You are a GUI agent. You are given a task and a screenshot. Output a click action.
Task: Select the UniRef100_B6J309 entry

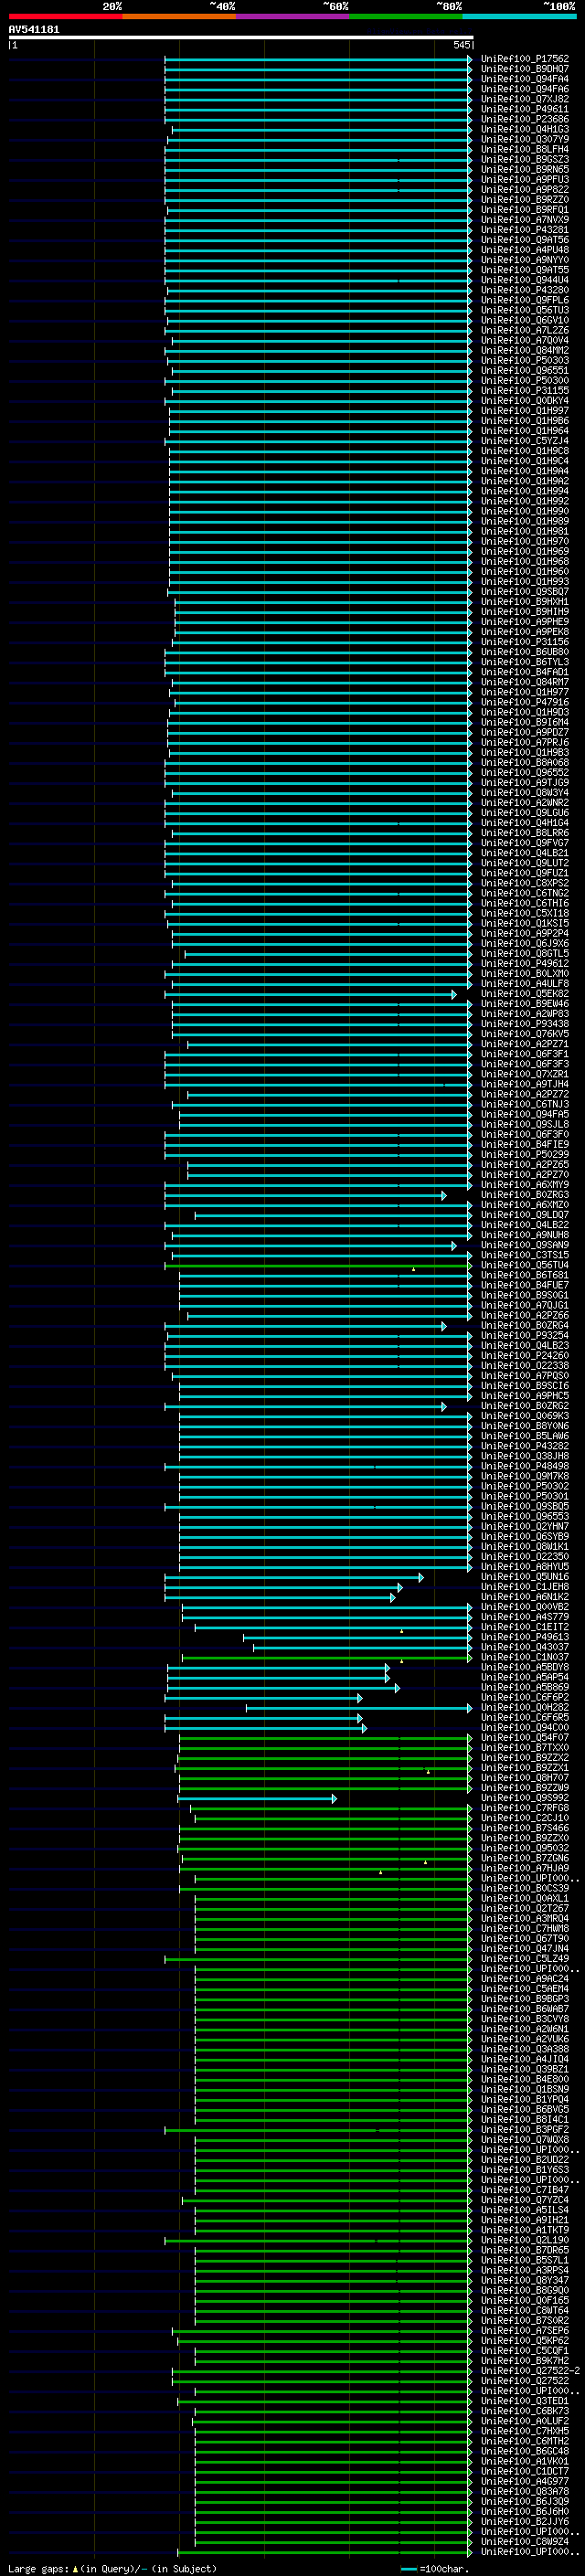click(524, 2501)
